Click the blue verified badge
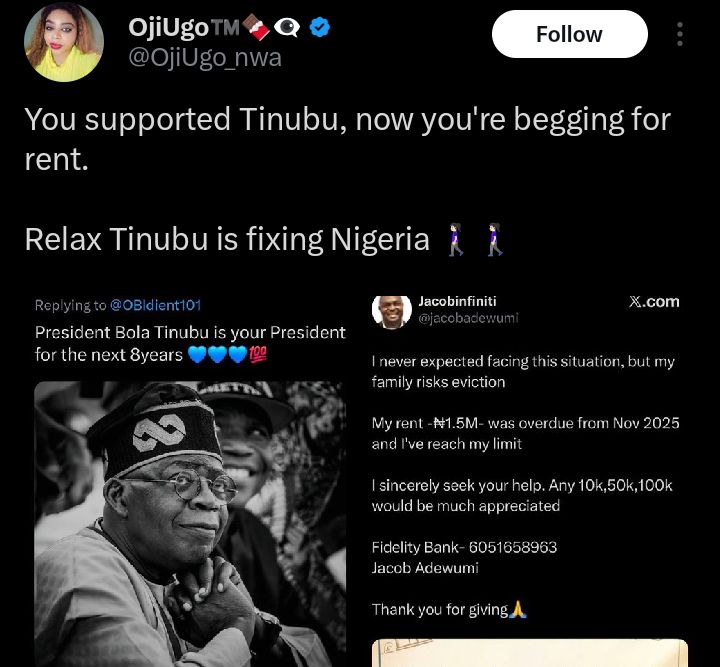 [x=319, y=28]
